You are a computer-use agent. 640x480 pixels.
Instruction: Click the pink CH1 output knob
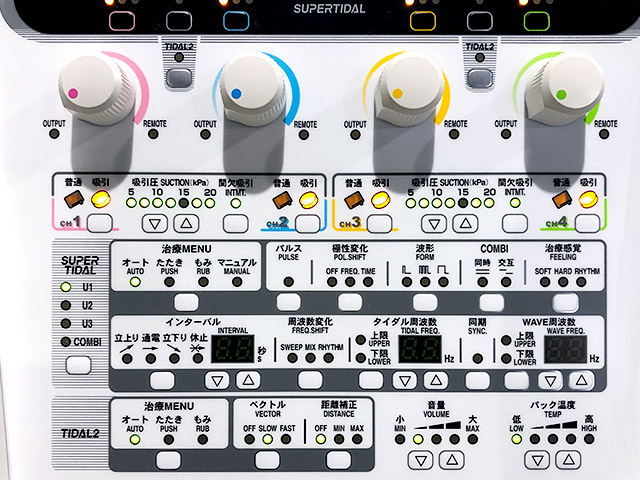pos(95,89)
